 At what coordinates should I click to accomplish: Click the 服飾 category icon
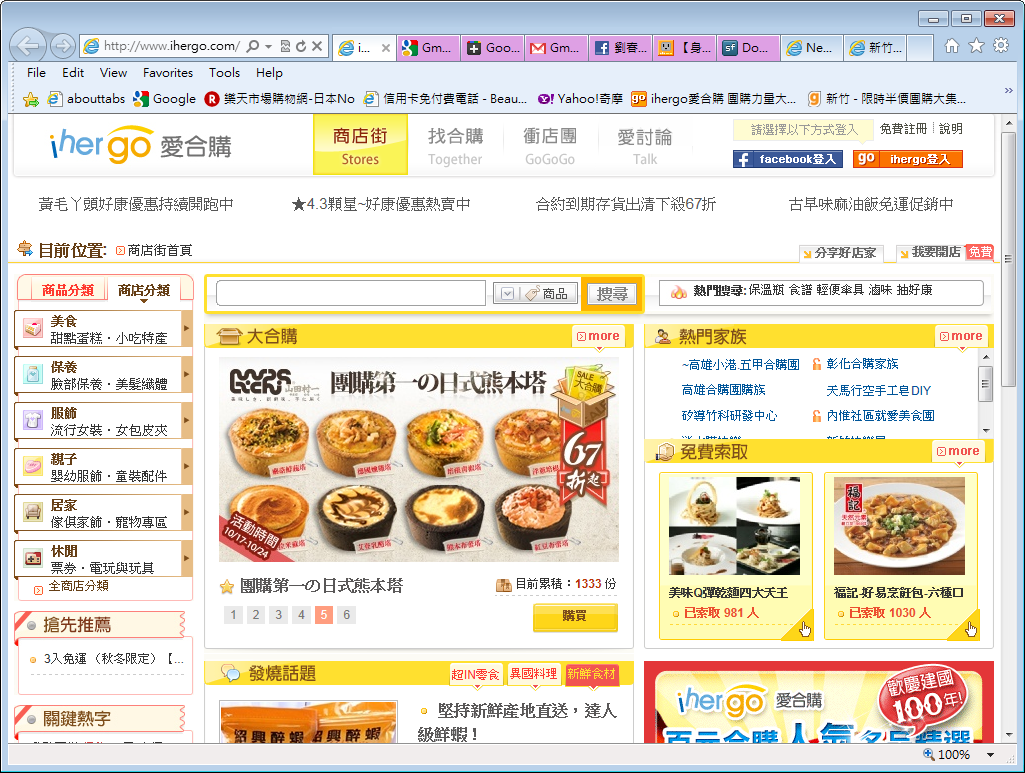33,419
